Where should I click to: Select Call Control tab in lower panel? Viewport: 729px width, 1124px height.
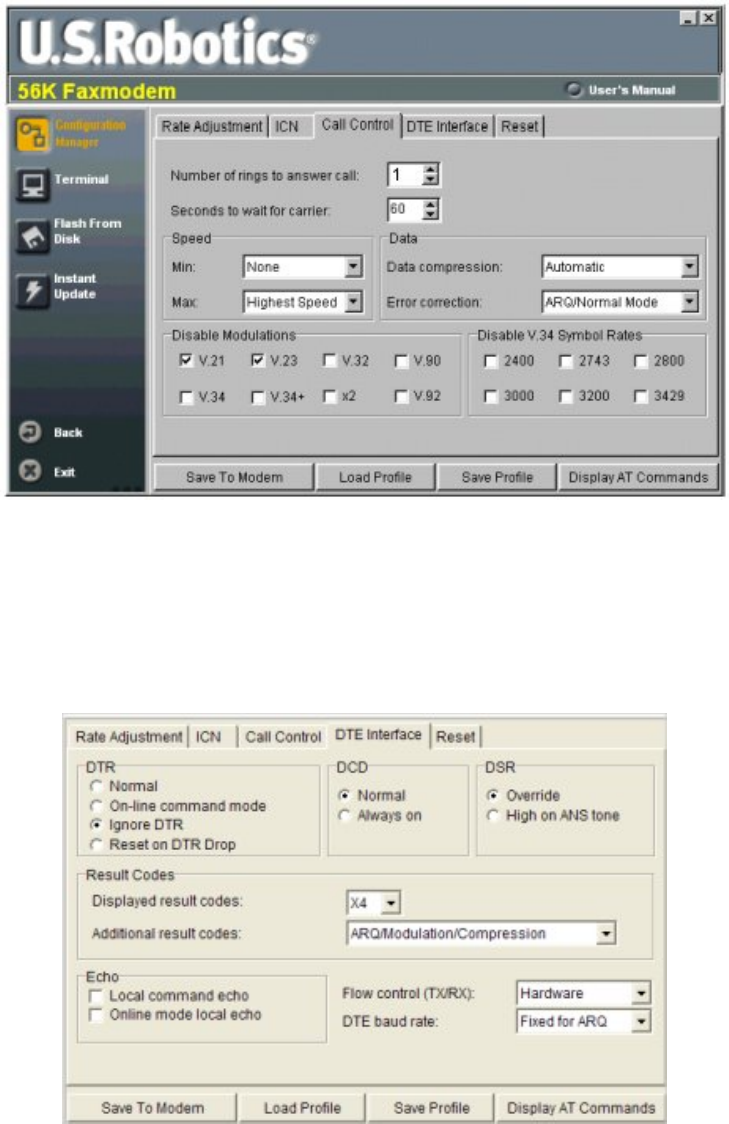[283, 736]
